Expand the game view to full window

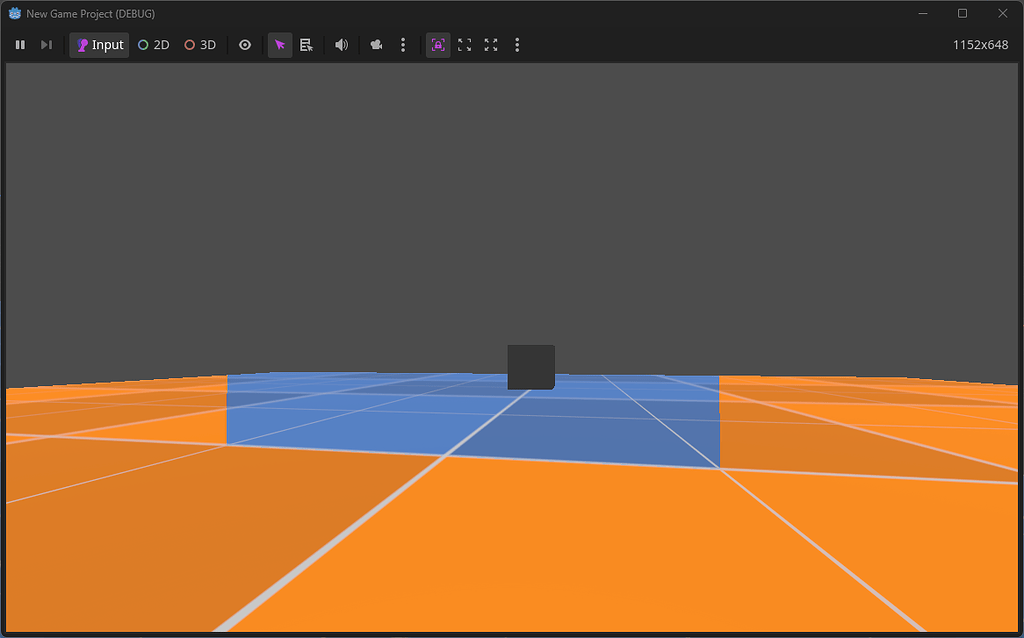[x=490, y=44]
